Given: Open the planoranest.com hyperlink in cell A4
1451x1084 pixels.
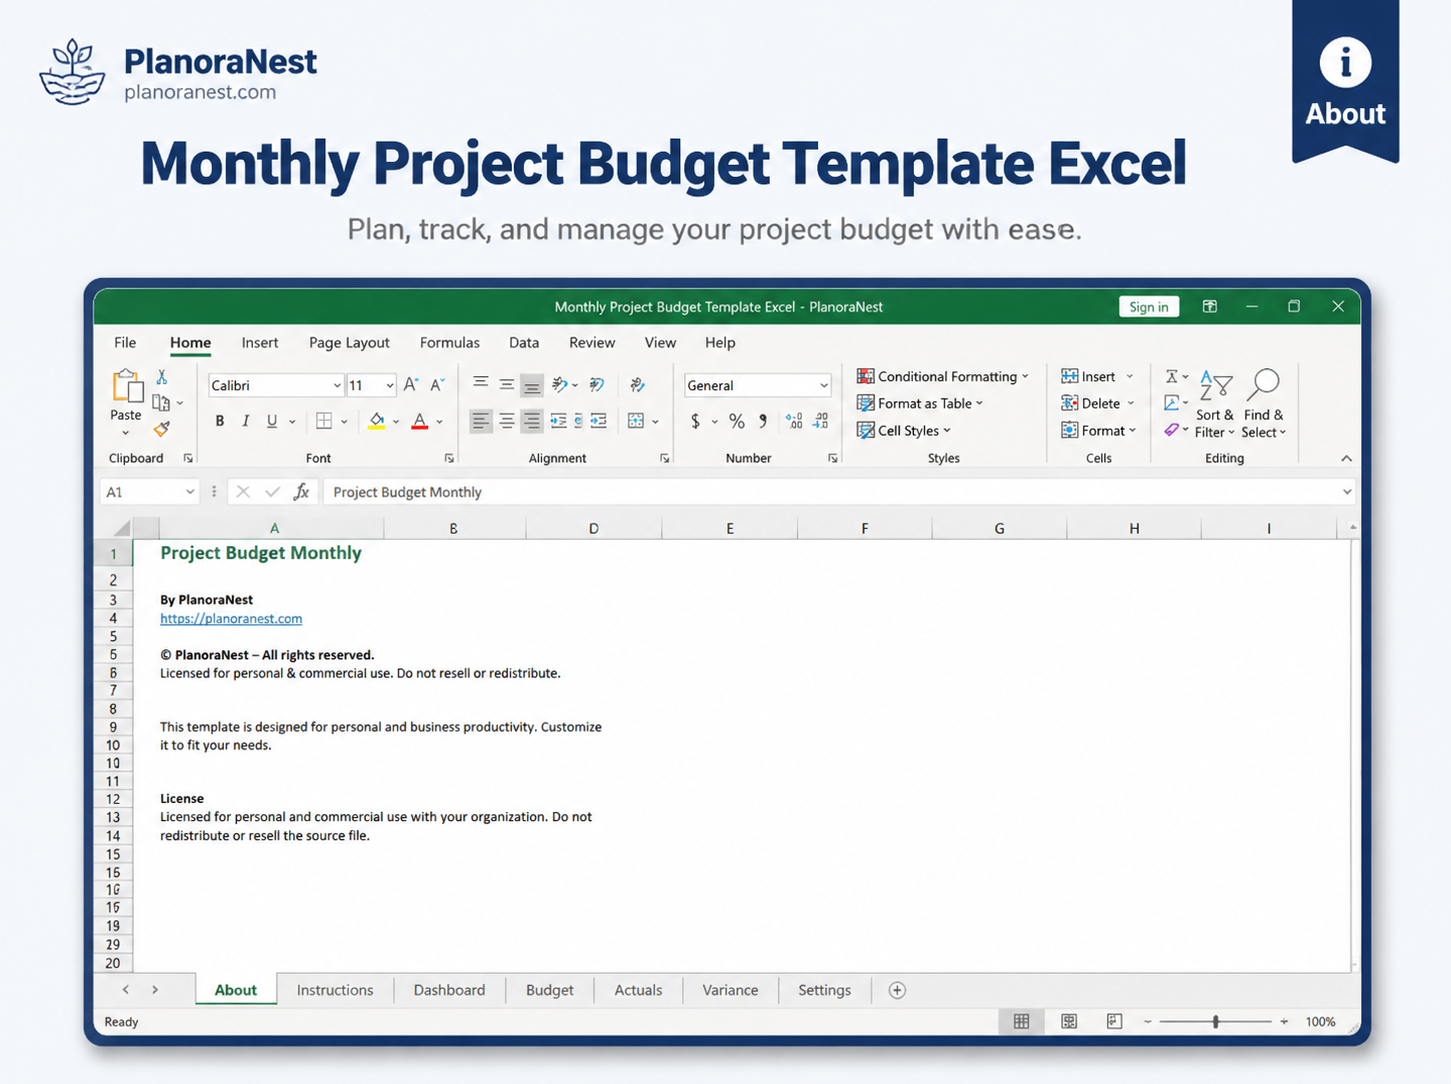Looking at the screenshot, I should 231,619.
